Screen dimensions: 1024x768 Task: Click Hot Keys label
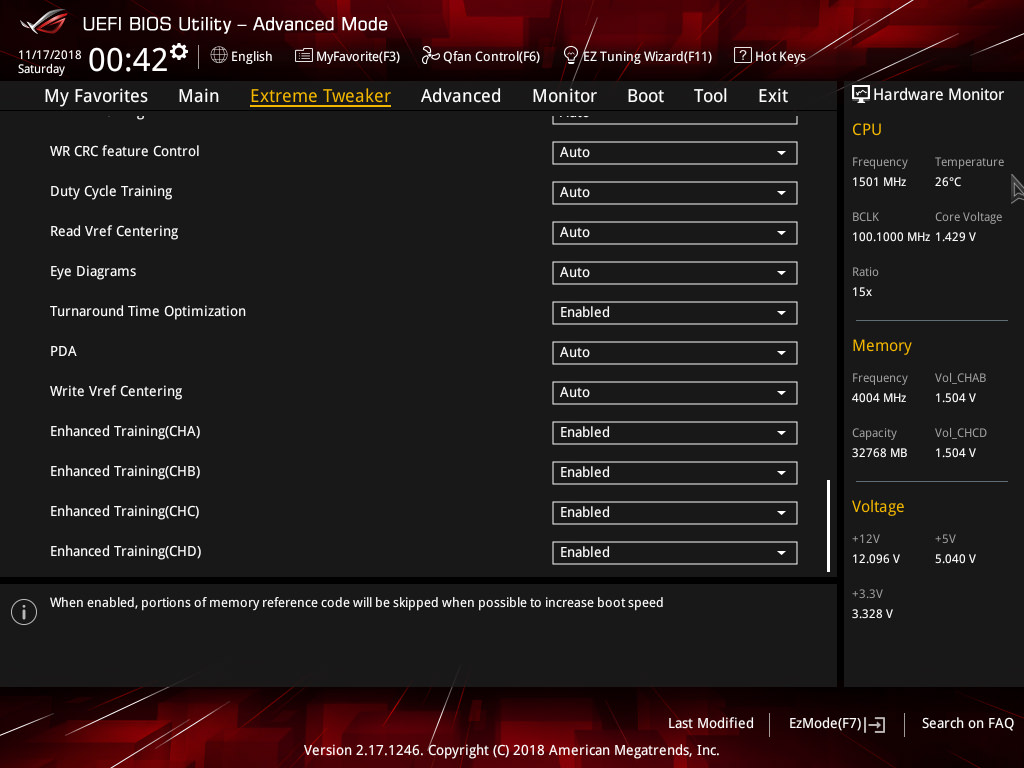click(x=780, y=56)
